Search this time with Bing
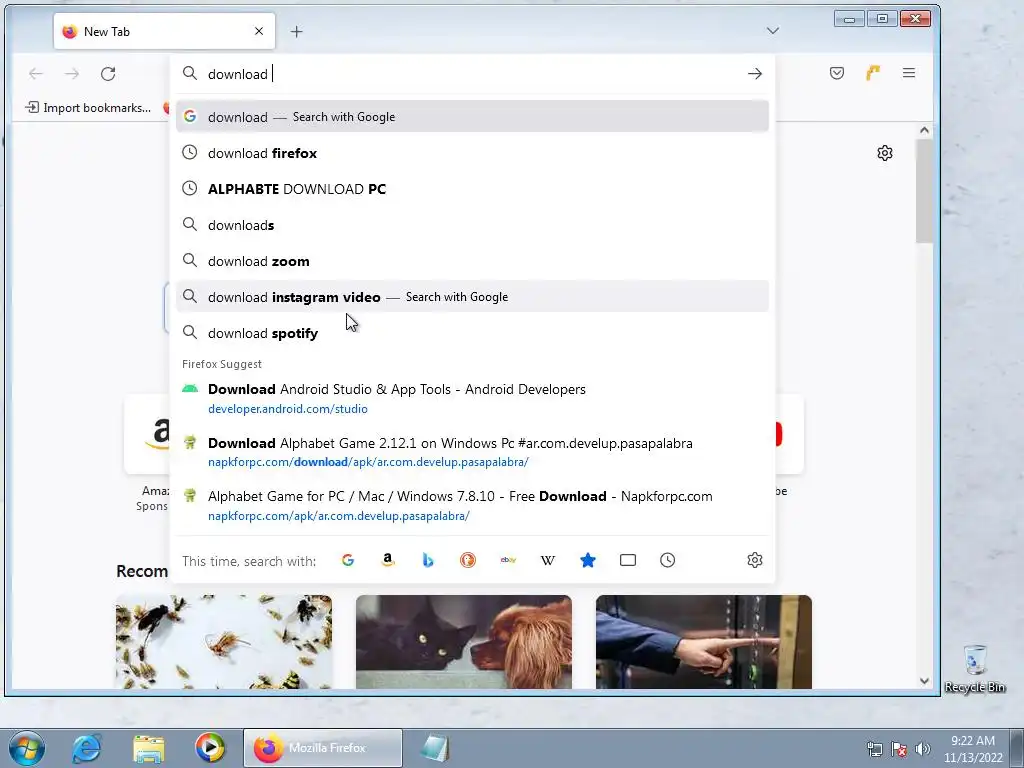The image size is (1024, 768). point(428,560)
